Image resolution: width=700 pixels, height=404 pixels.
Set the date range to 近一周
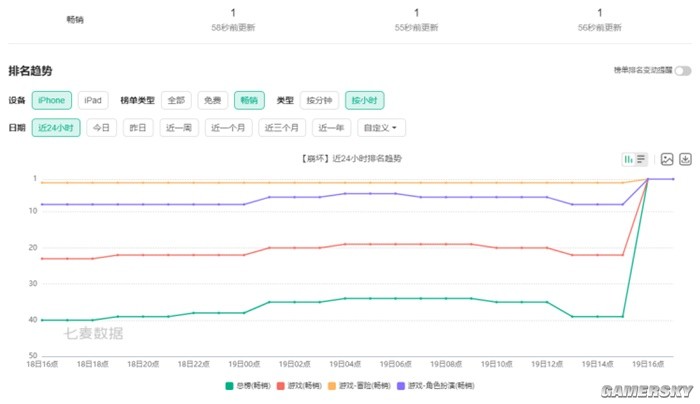(178, 128)
